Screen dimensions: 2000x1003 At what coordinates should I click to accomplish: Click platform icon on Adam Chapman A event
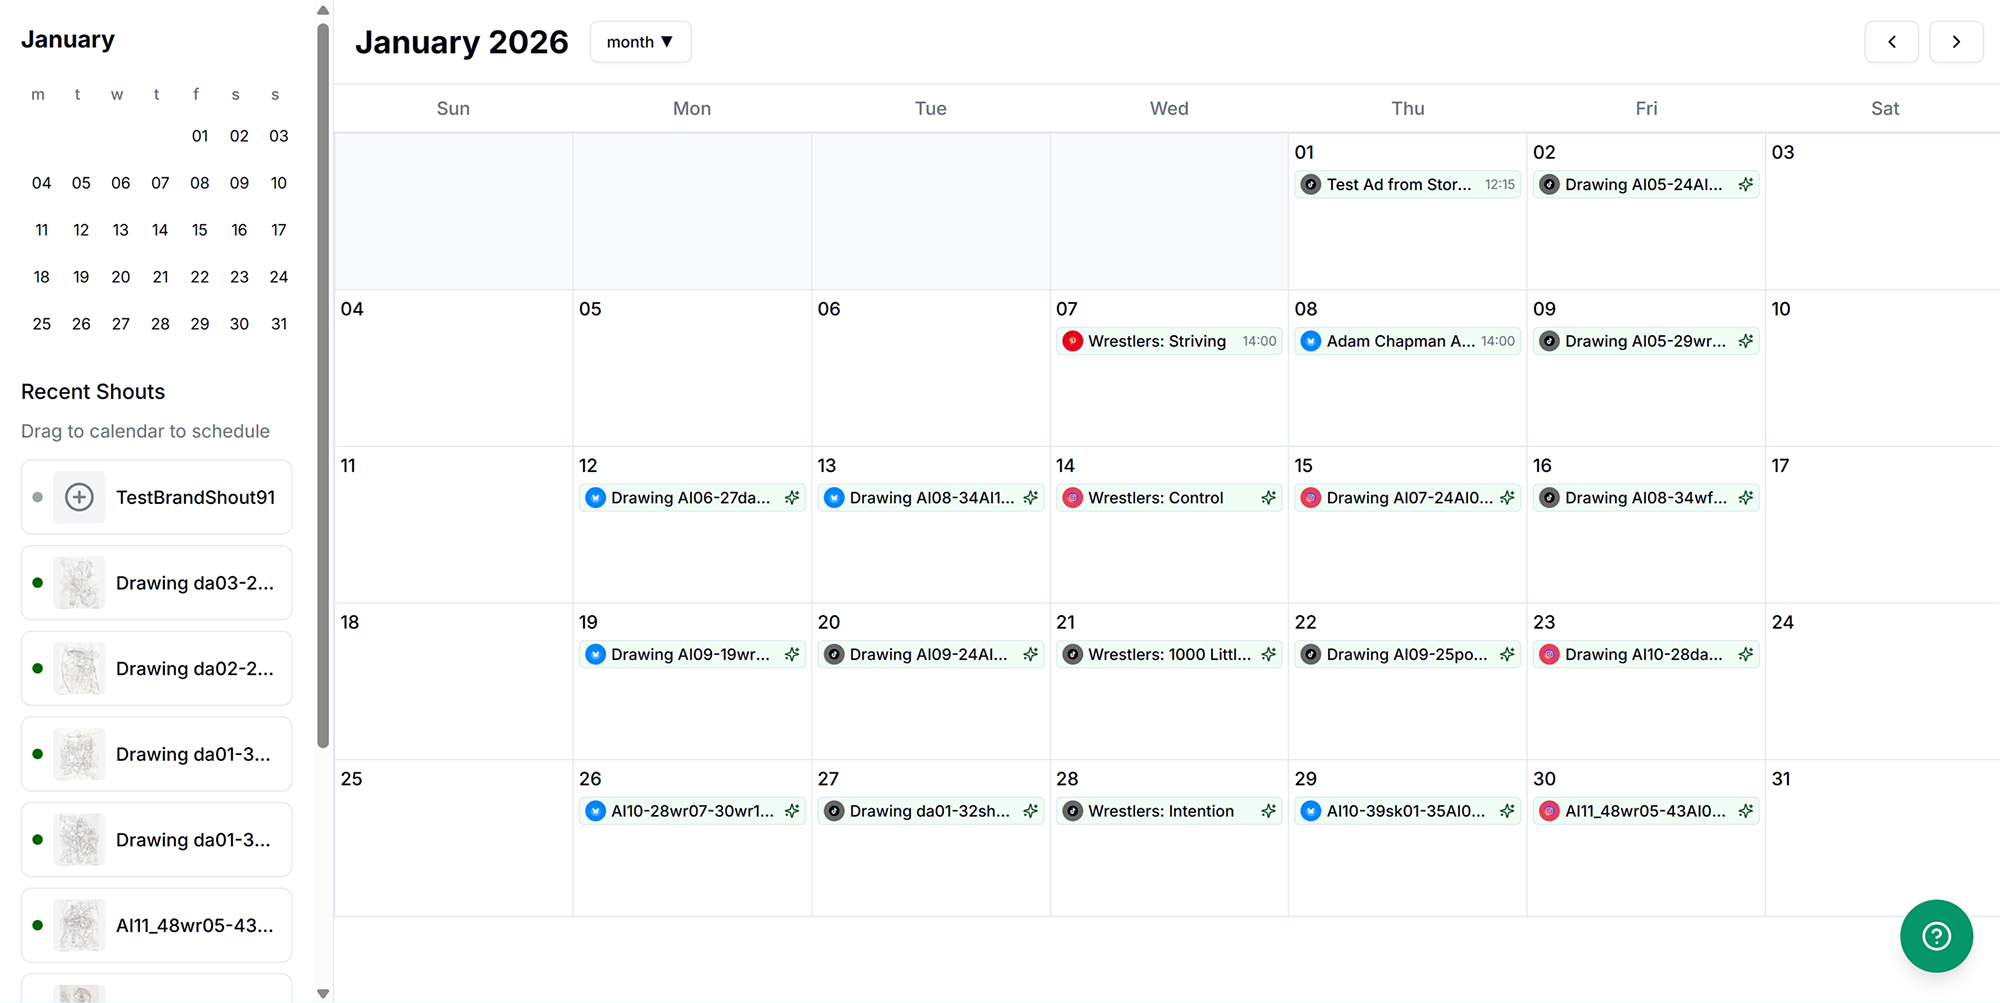[1310, 341]
